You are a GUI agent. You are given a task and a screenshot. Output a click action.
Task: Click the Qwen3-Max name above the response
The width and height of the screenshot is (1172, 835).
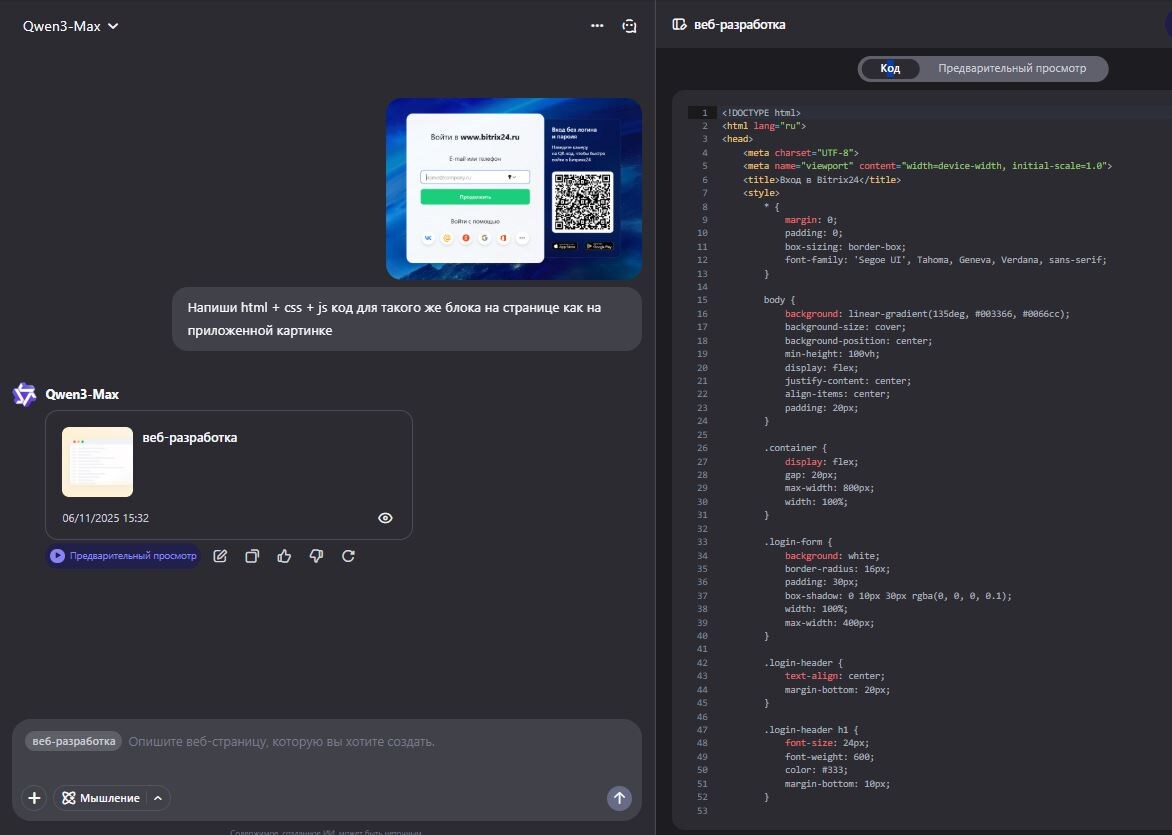(82, 395)
